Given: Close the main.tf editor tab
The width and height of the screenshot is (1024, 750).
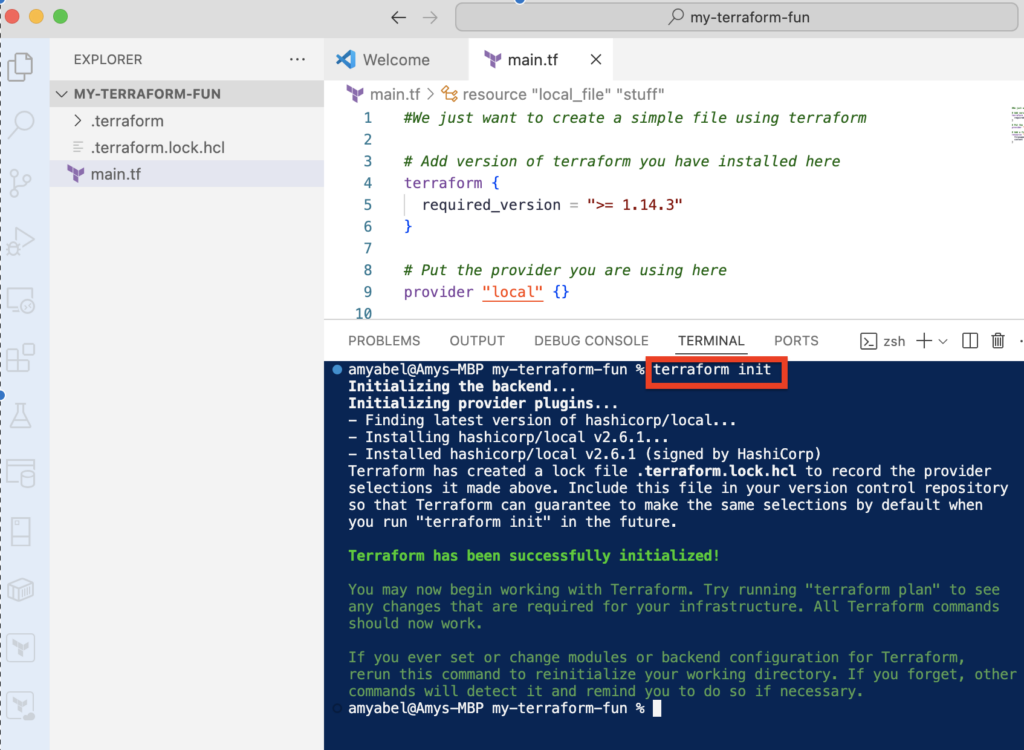Looking at the screenshot, I should tap(596, 60).
